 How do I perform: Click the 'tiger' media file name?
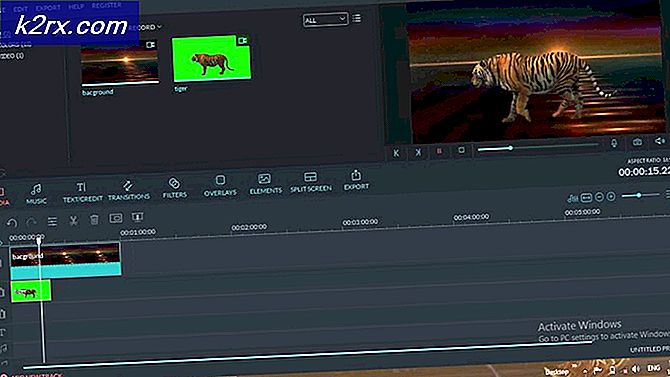tap(181, 88)
